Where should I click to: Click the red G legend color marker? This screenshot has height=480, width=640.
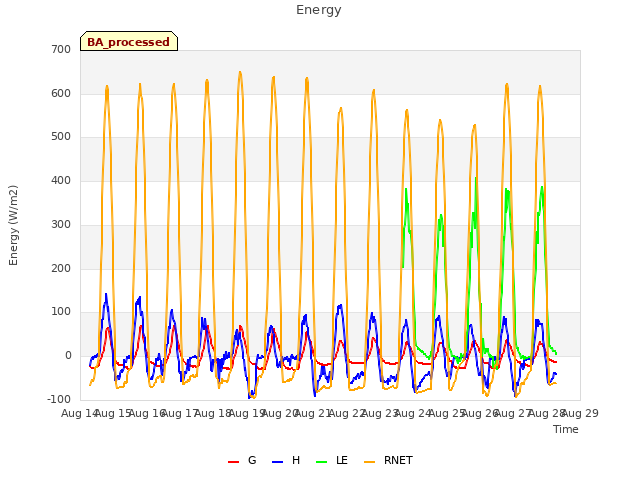pos(233,462)
